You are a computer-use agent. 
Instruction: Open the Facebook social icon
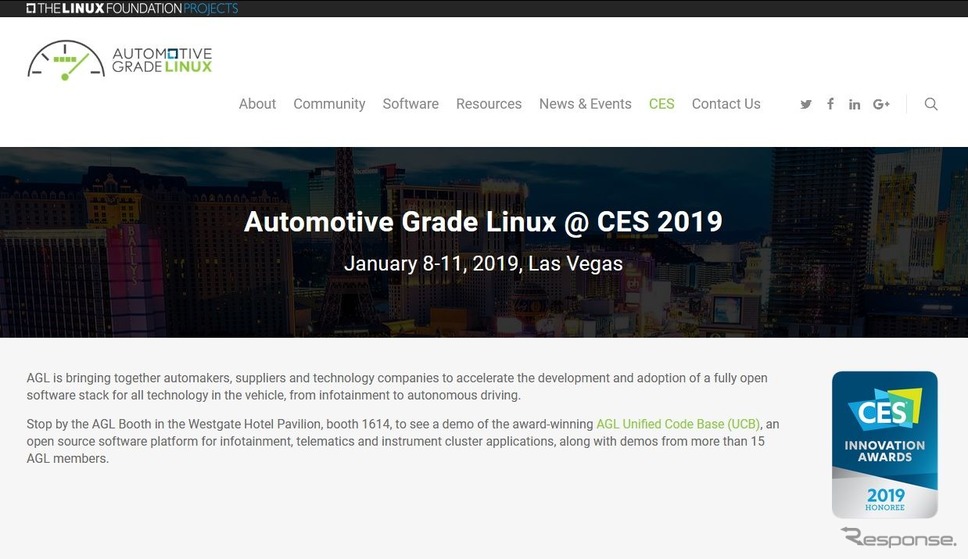[830, 104]
